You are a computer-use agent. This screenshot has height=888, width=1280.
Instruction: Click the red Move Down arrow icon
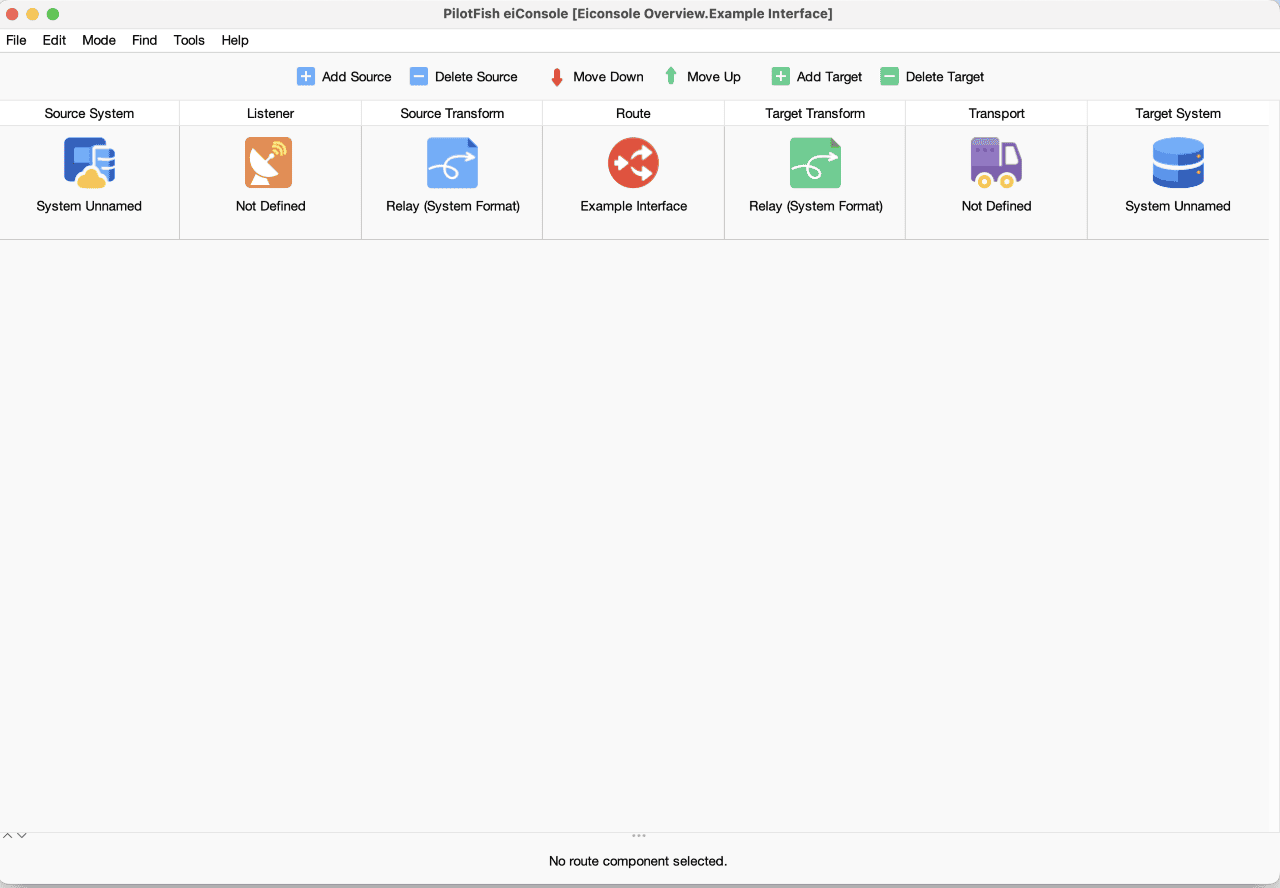[x=557, y=77]
